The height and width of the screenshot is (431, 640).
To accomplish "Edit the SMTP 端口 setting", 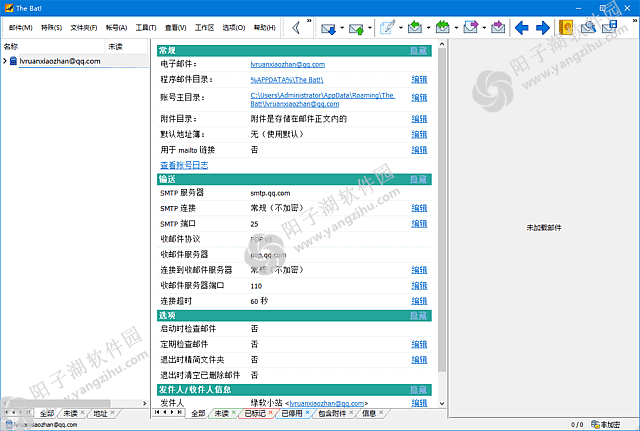I will [419, 224].
